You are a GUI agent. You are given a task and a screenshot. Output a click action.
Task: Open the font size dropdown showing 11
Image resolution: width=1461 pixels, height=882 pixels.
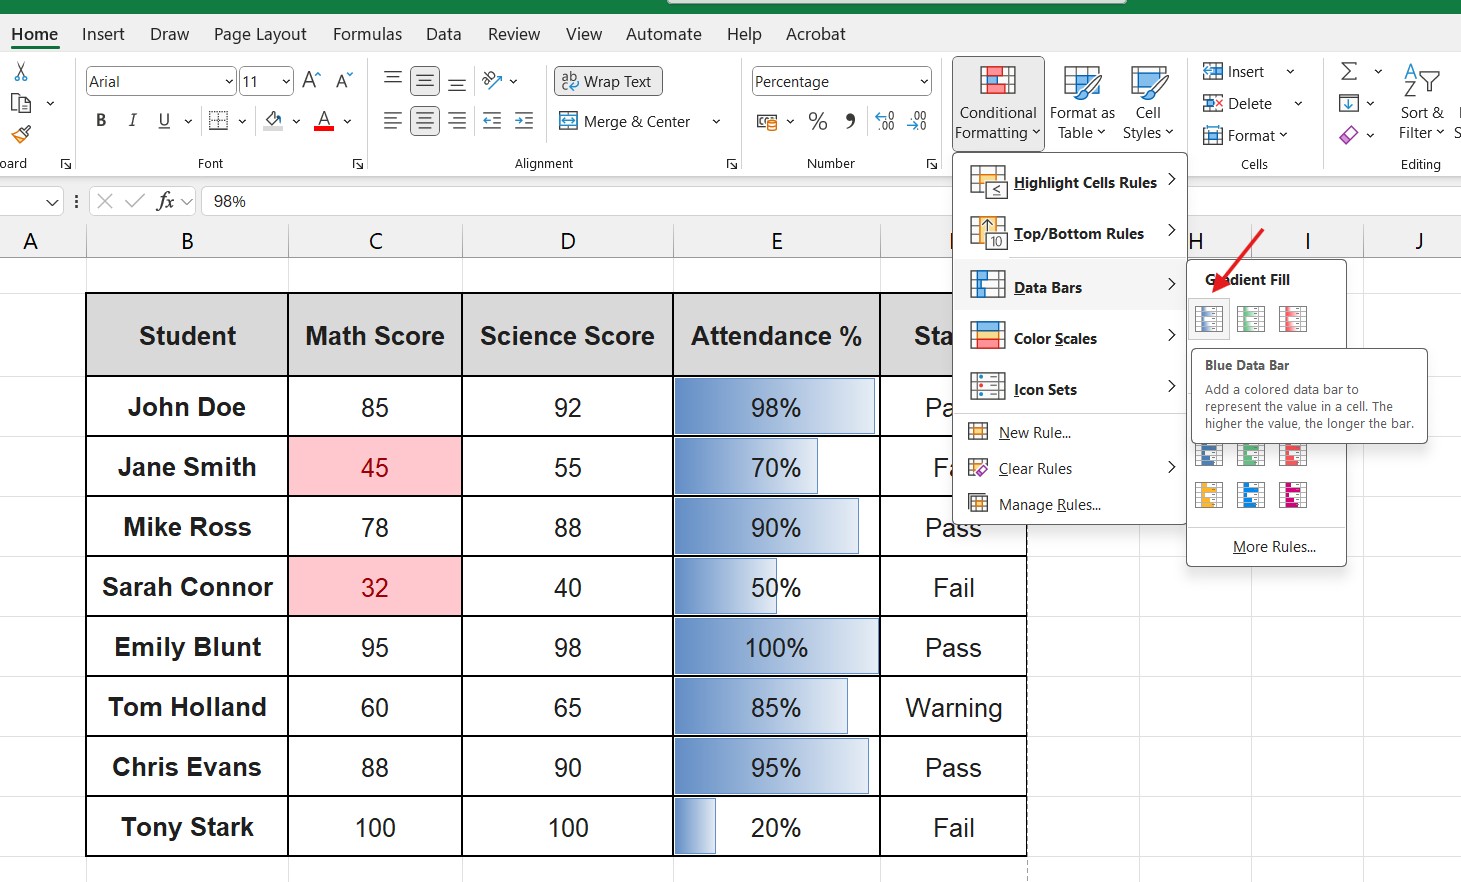[286, 81]
